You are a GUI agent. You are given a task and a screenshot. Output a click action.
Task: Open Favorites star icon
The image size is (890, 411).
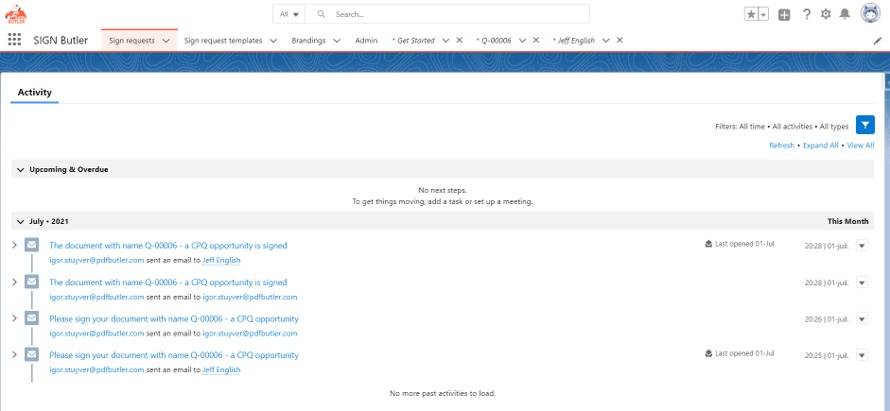point(751,15)
